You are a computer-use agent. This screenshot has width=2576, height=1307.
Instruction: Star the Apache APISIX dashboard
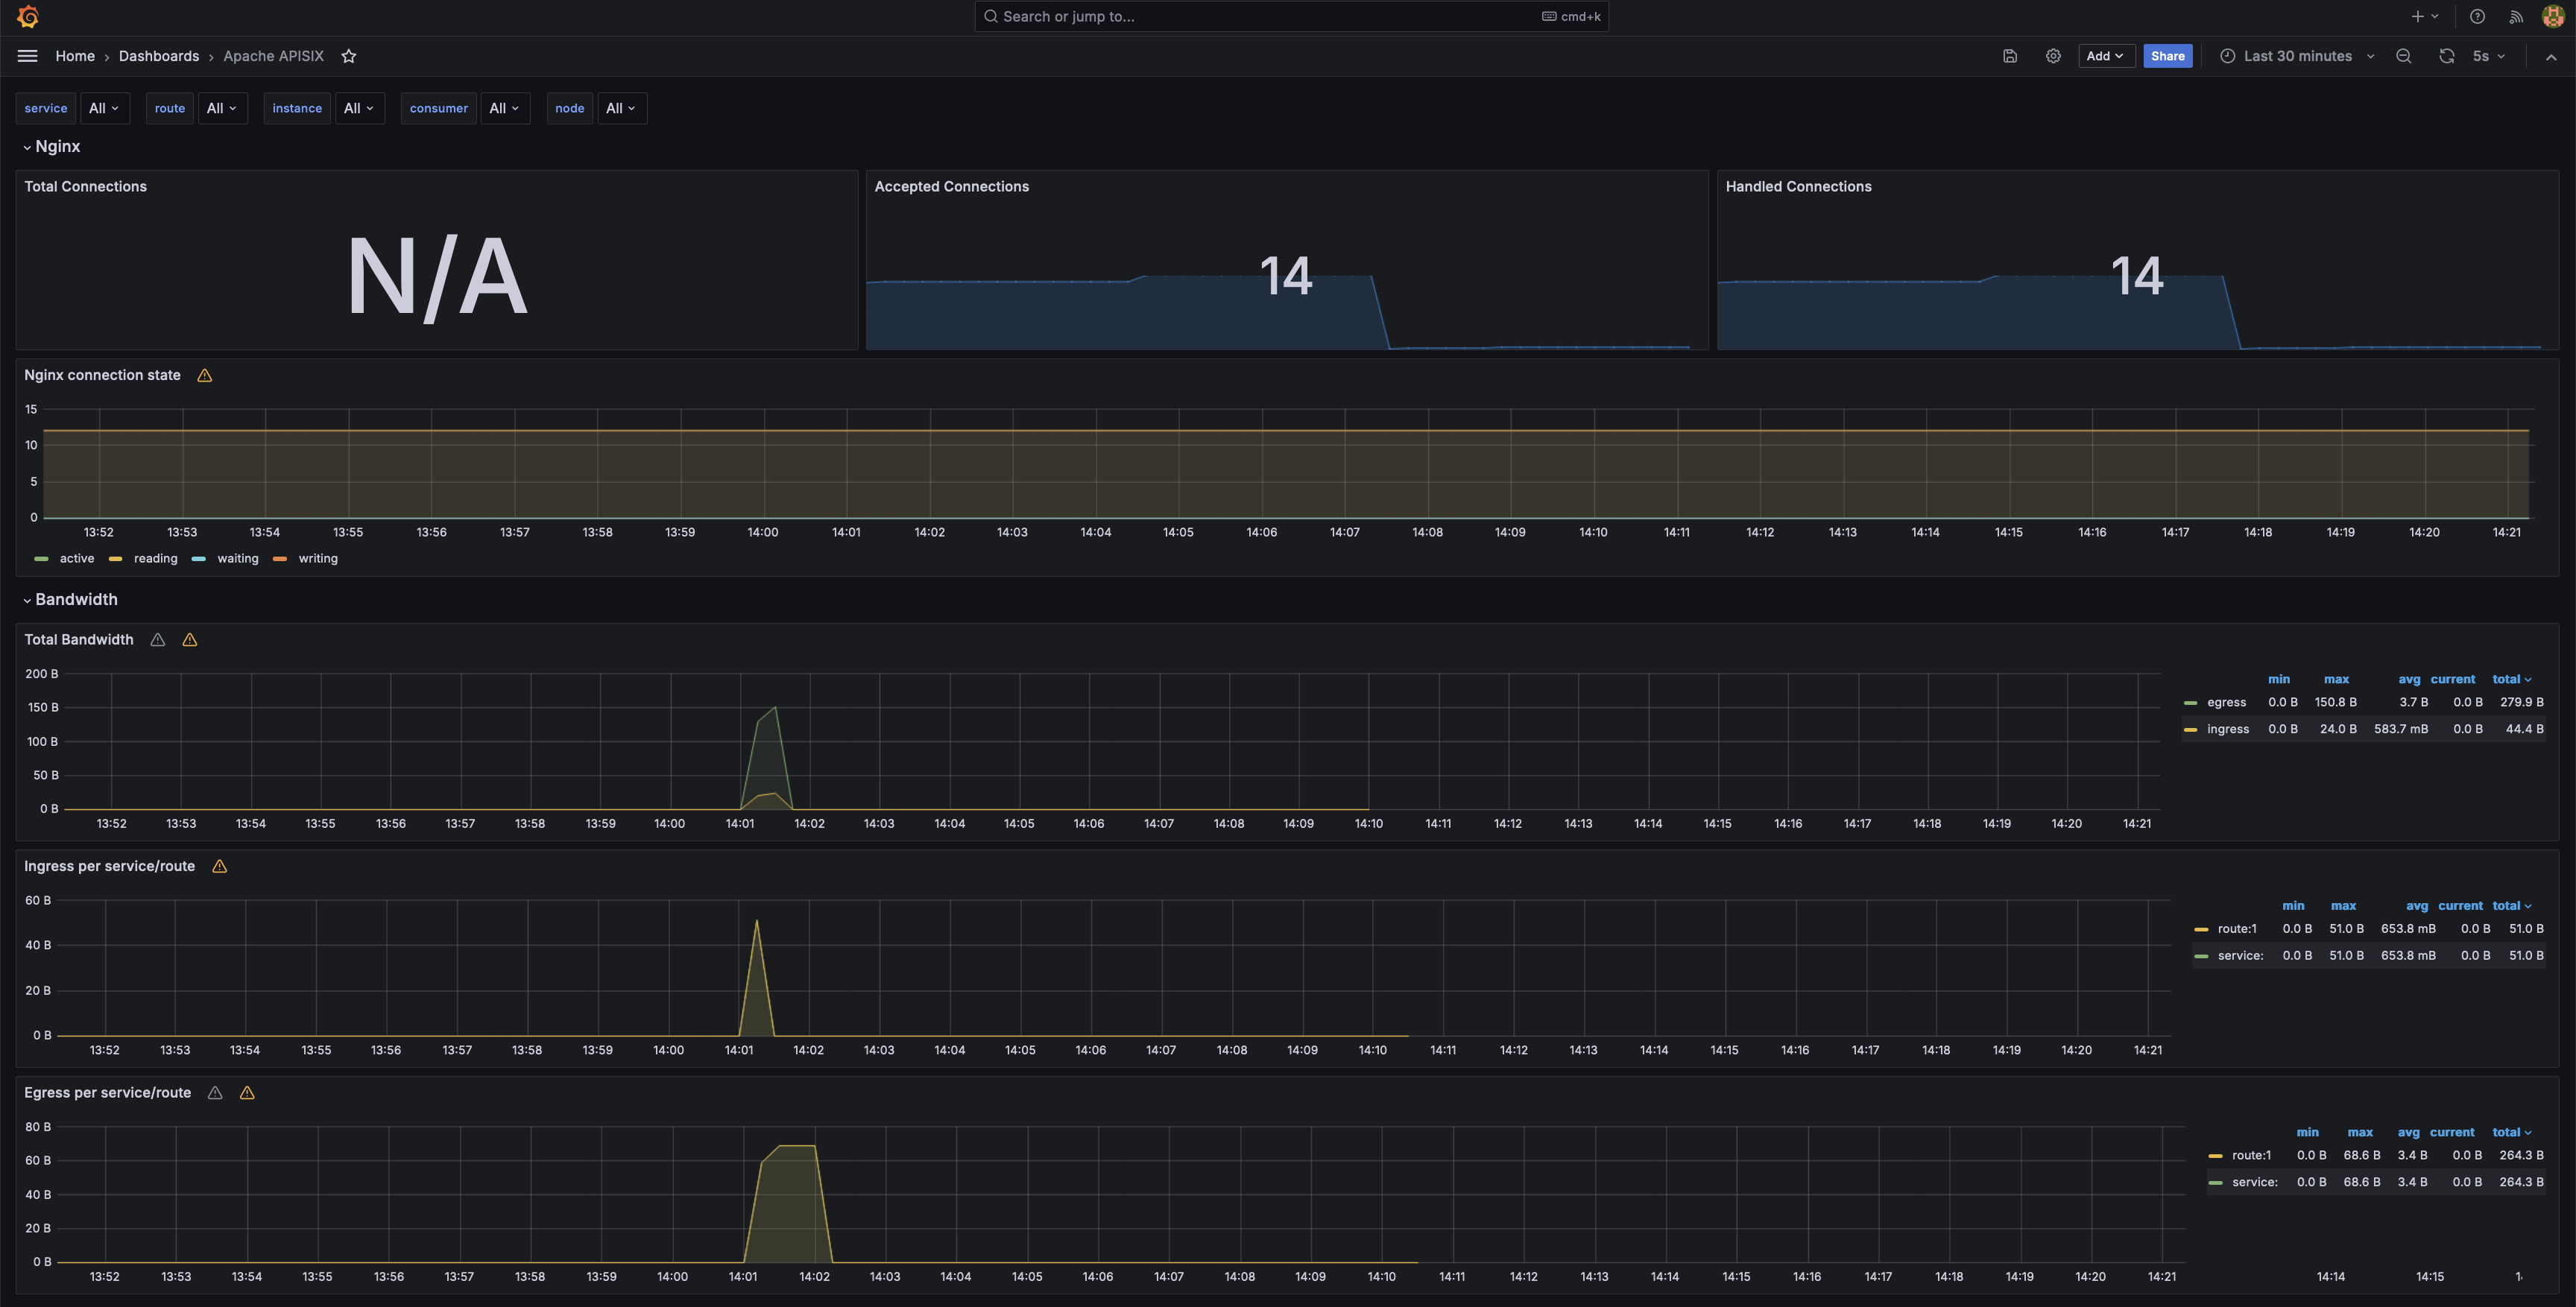point(349,56)
